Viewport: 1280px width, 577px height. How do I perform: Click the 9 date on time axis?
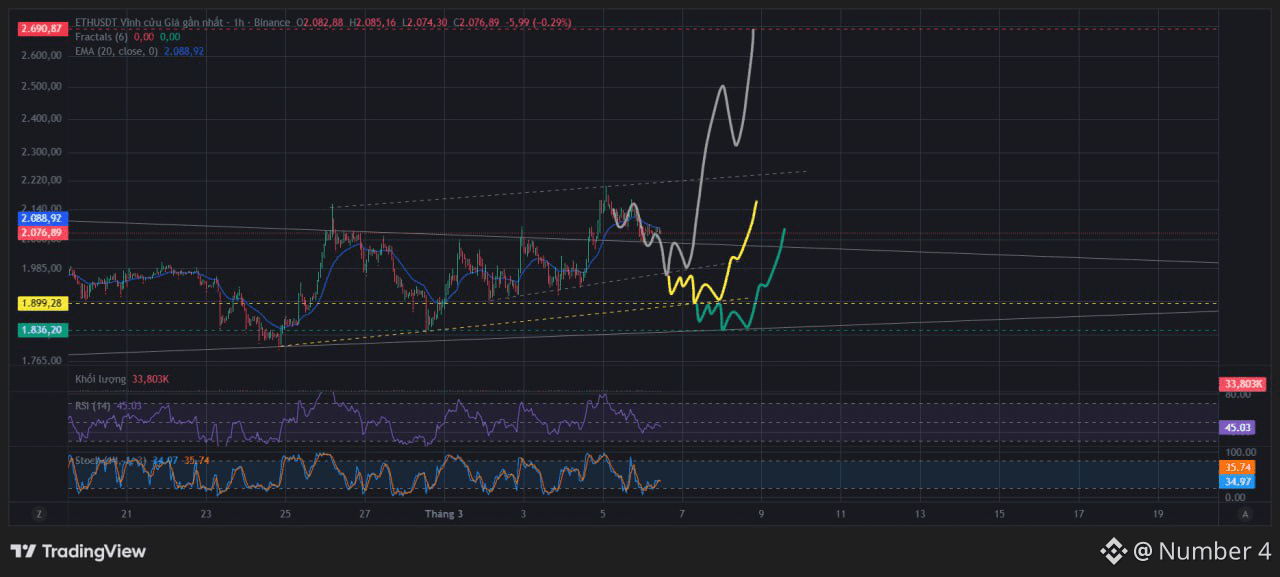click(x=761, y=514)
